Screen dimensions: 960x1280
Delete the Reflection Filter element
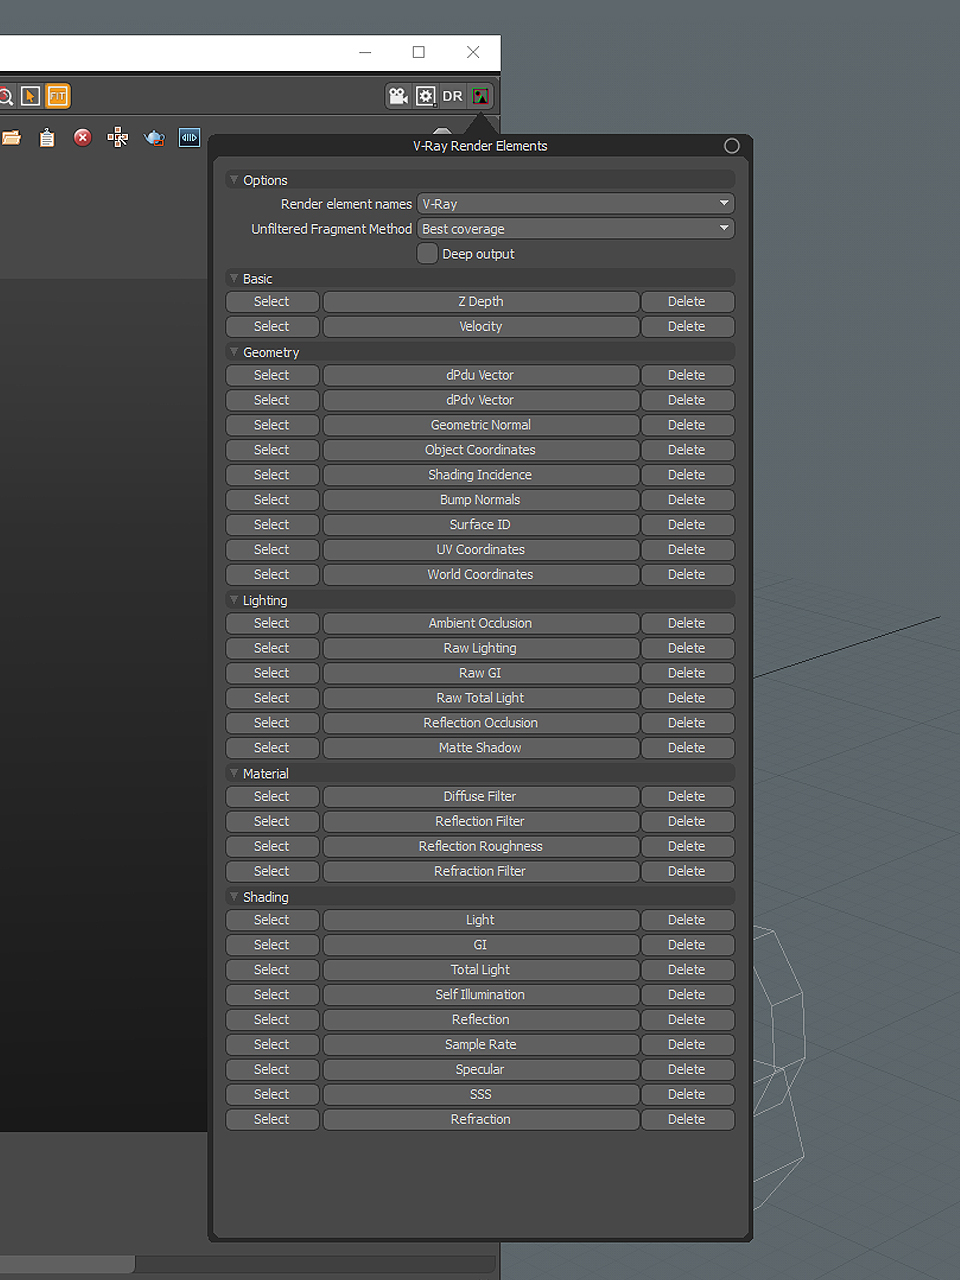(687, 821)
